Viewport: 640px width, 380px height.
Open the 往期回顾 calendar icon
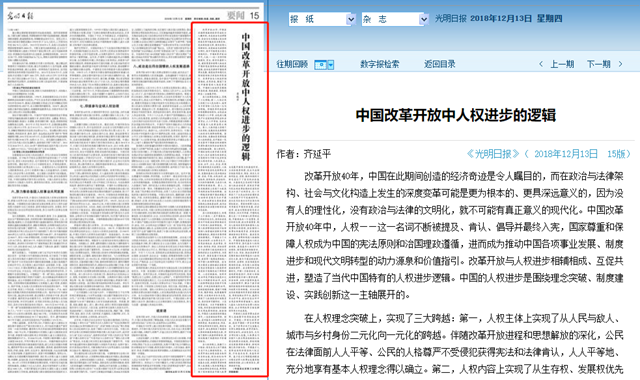pyautogui.click(x=321, y=64)
